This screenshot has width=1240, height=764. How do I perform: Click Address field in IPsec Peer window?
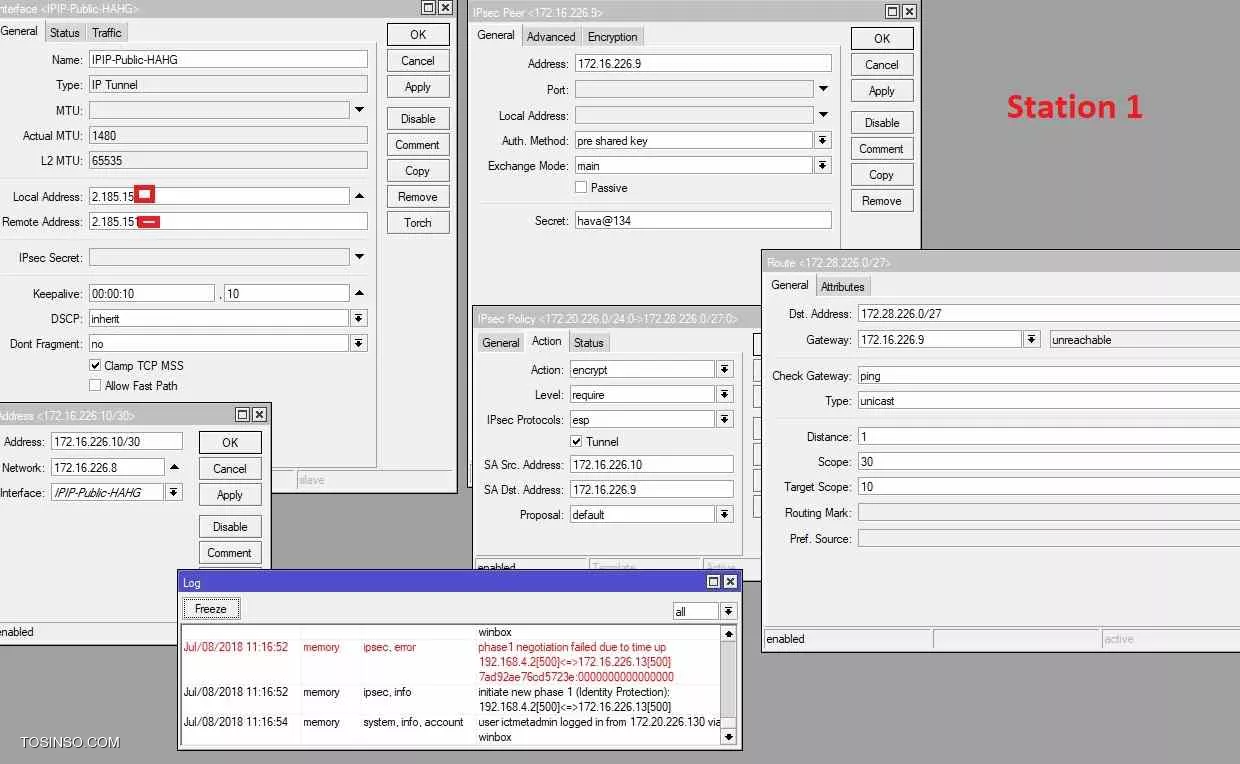pyautogui.click(x=703, y=64)
